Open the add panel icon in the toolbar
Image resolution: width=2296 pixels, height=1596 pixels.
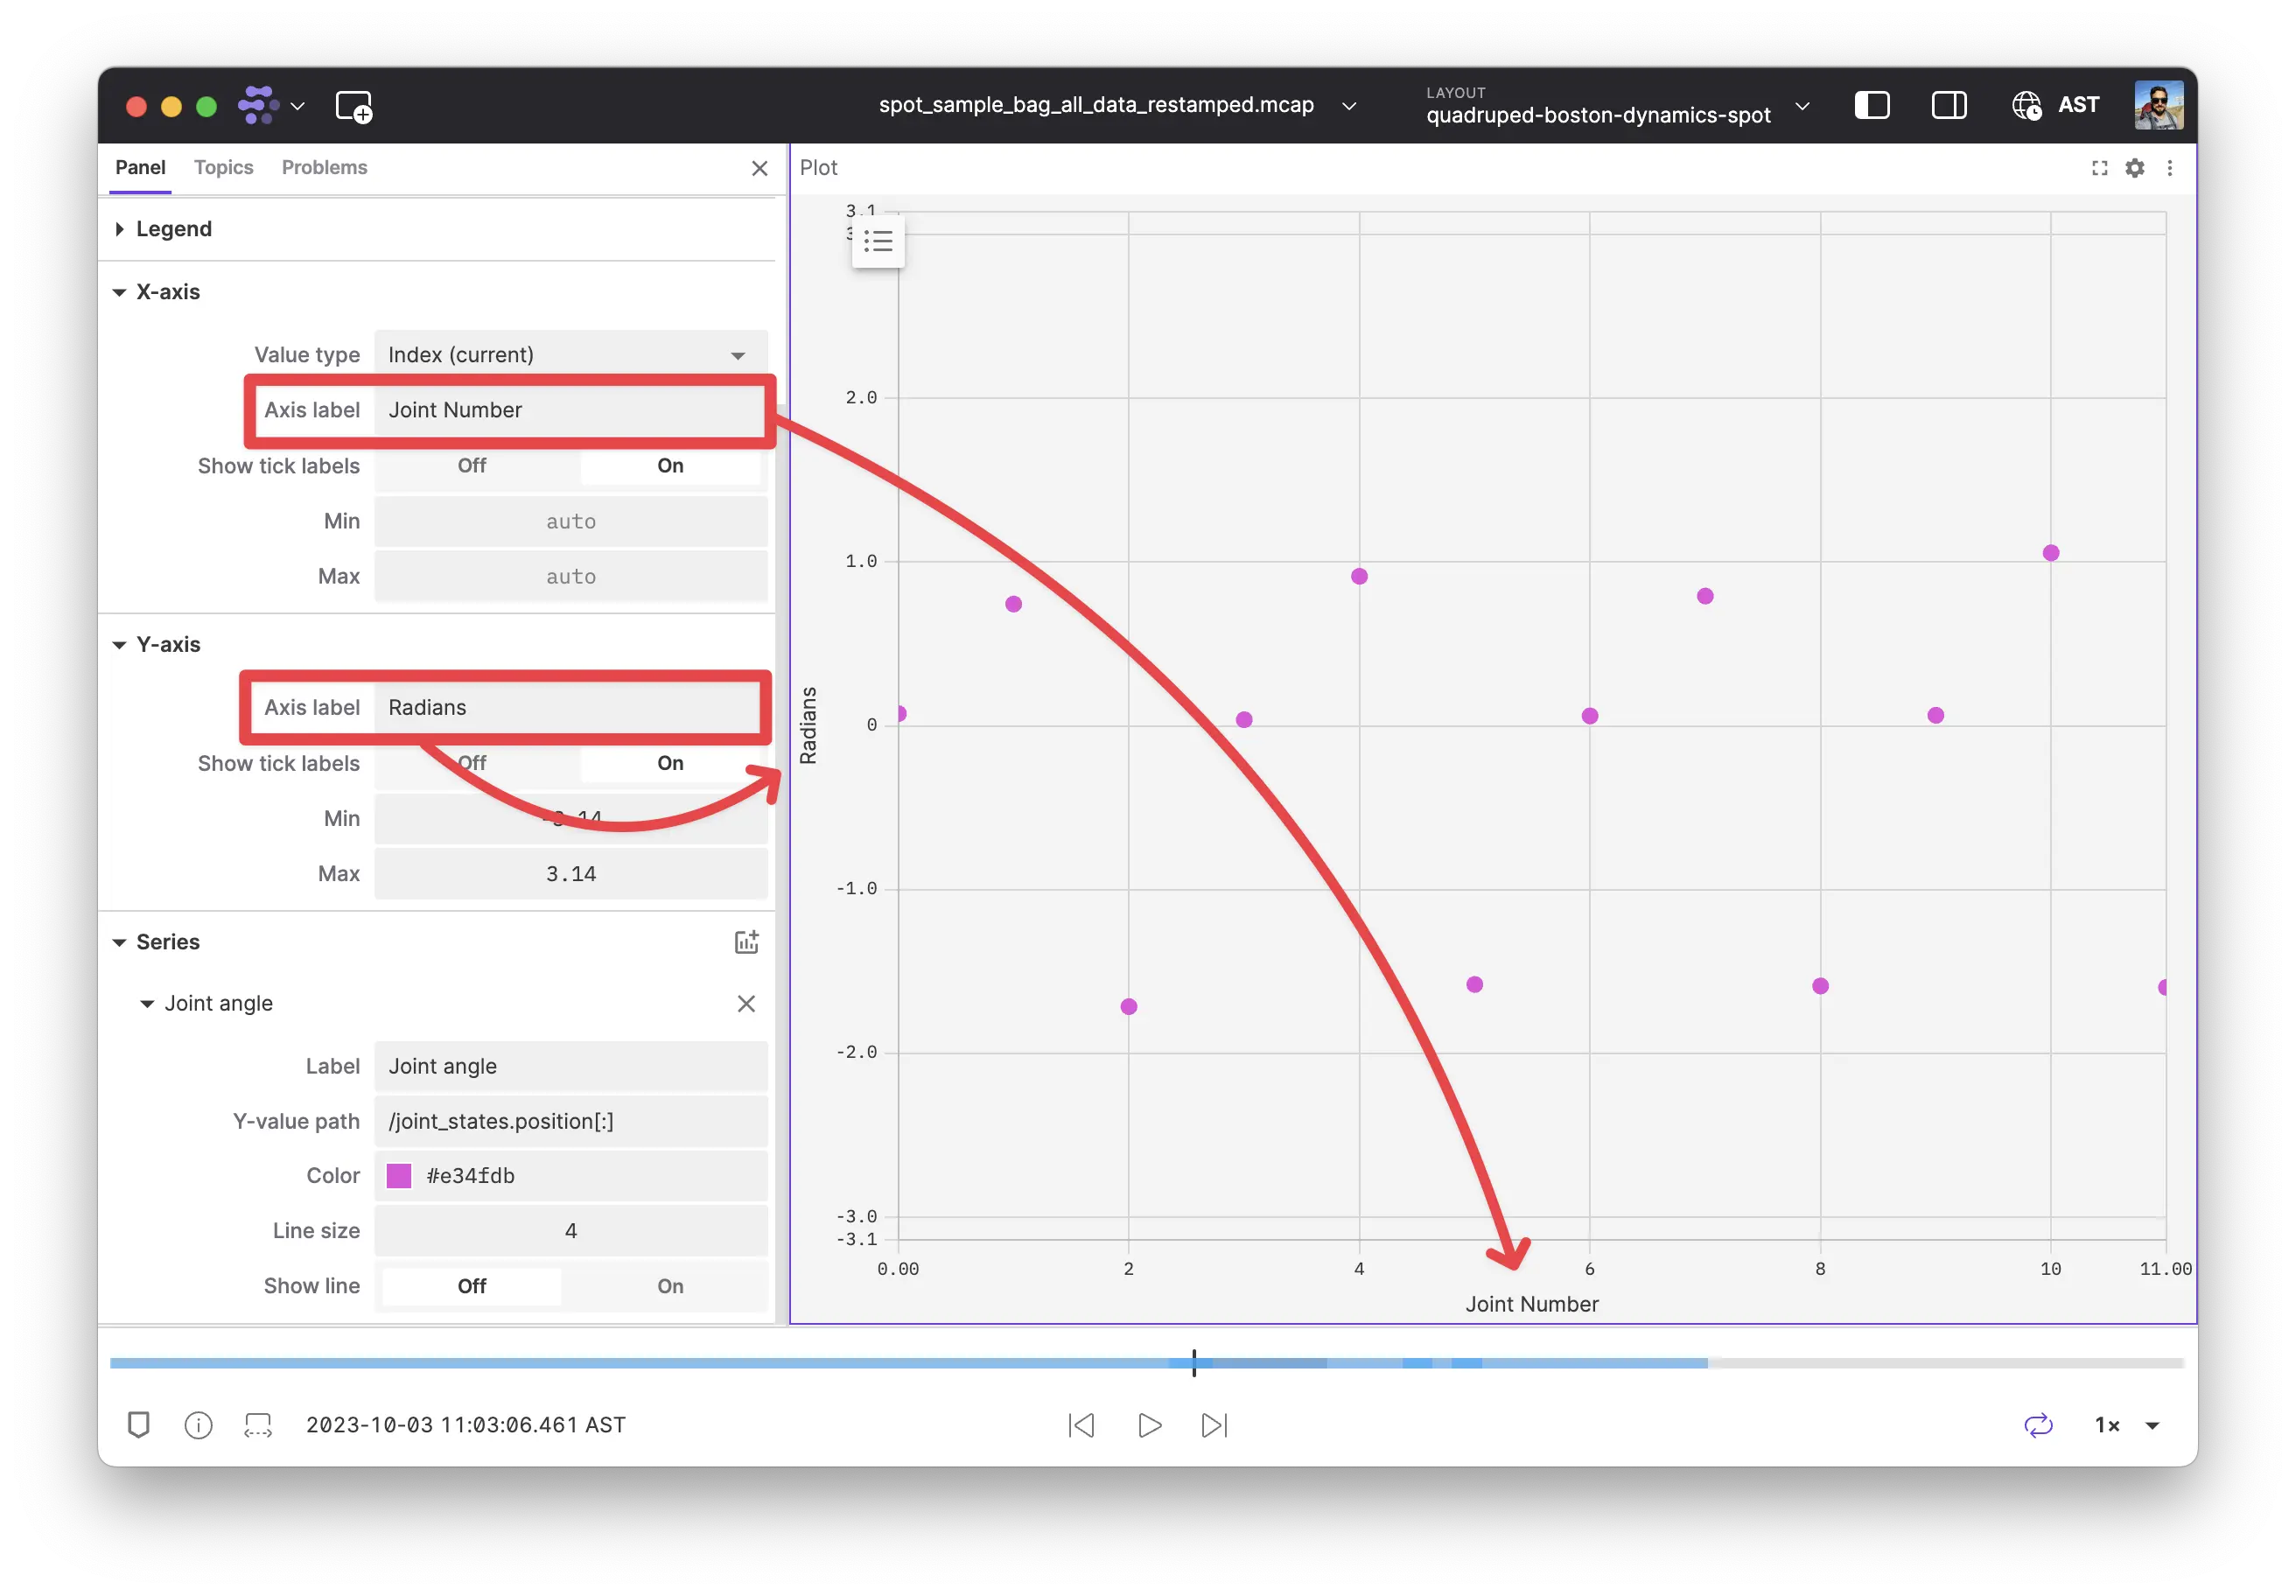[355, 106]
